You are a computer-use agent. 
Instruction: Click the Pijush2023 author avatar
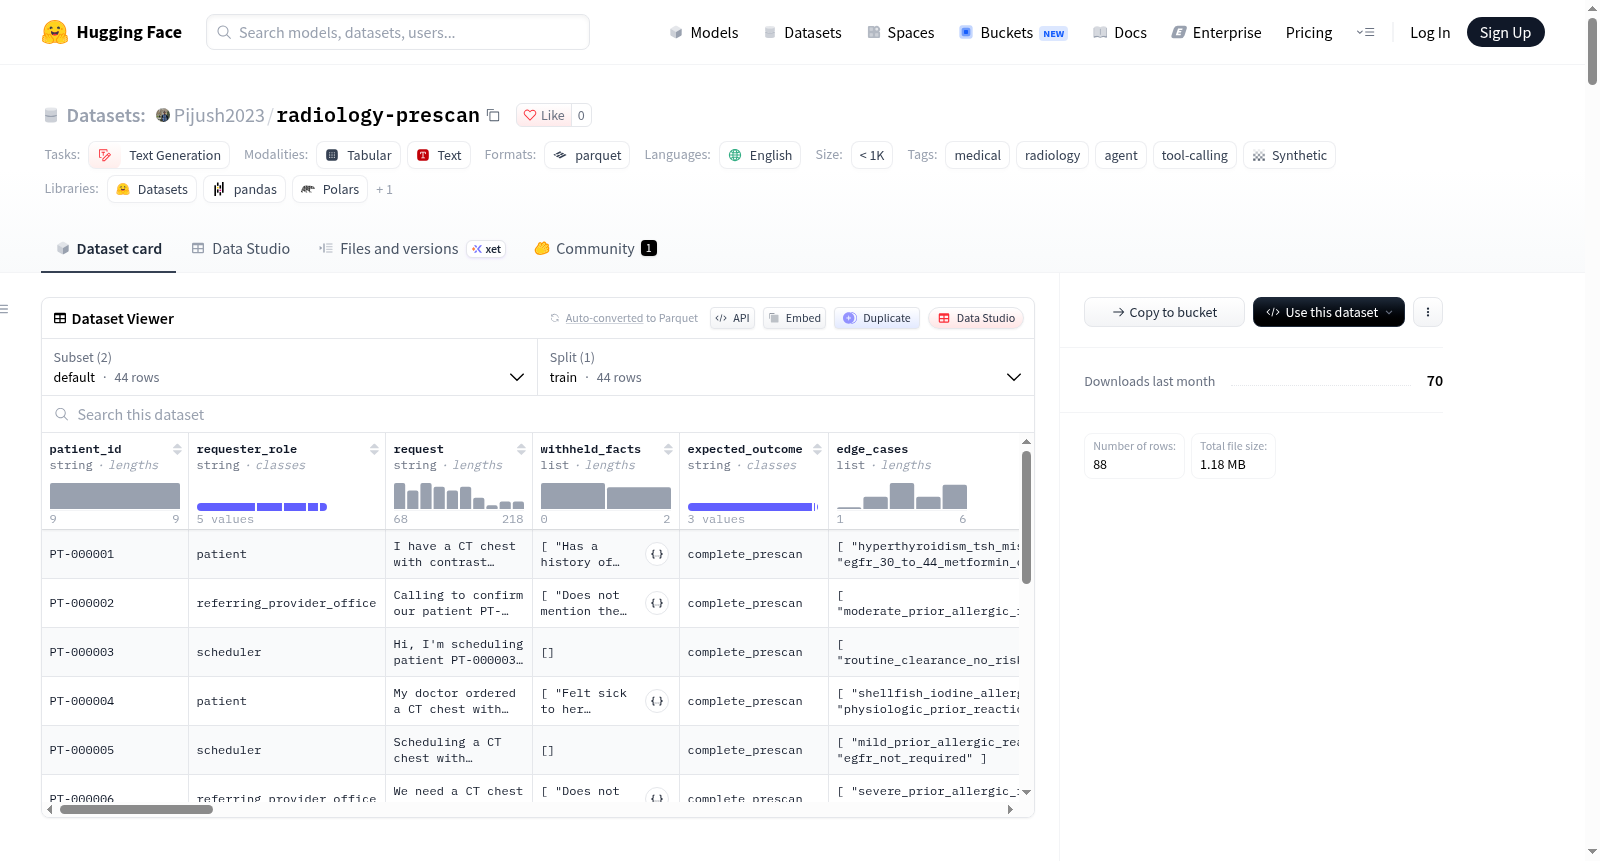click(x=163, y=115)
